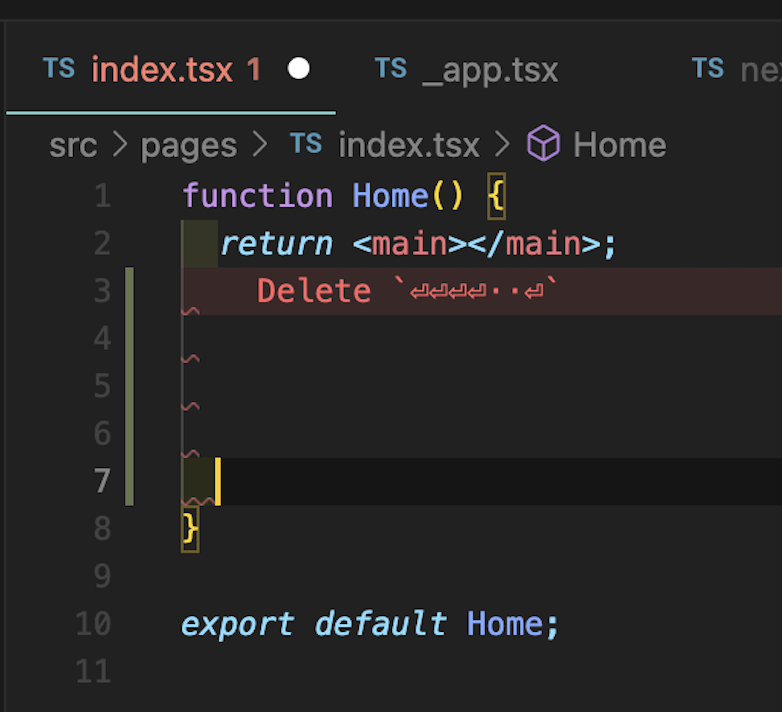Click the TypeScript icon on _app.tsx tab
Viewport: 782px width, 712px height.
pyautogui.click(x=391, y=68)
